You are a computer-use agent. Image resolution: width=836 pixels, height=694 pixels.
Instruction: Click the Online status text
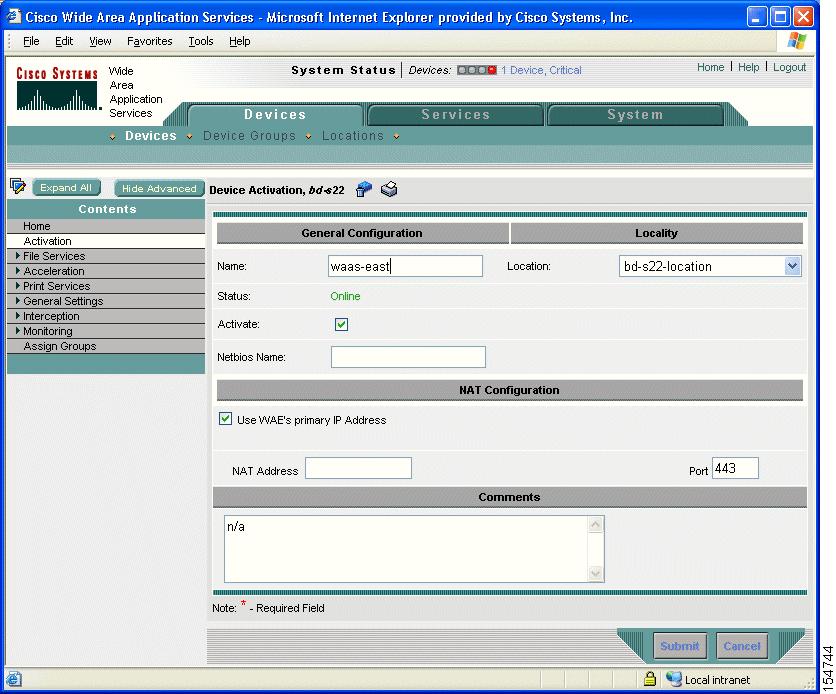pos(345,296)
